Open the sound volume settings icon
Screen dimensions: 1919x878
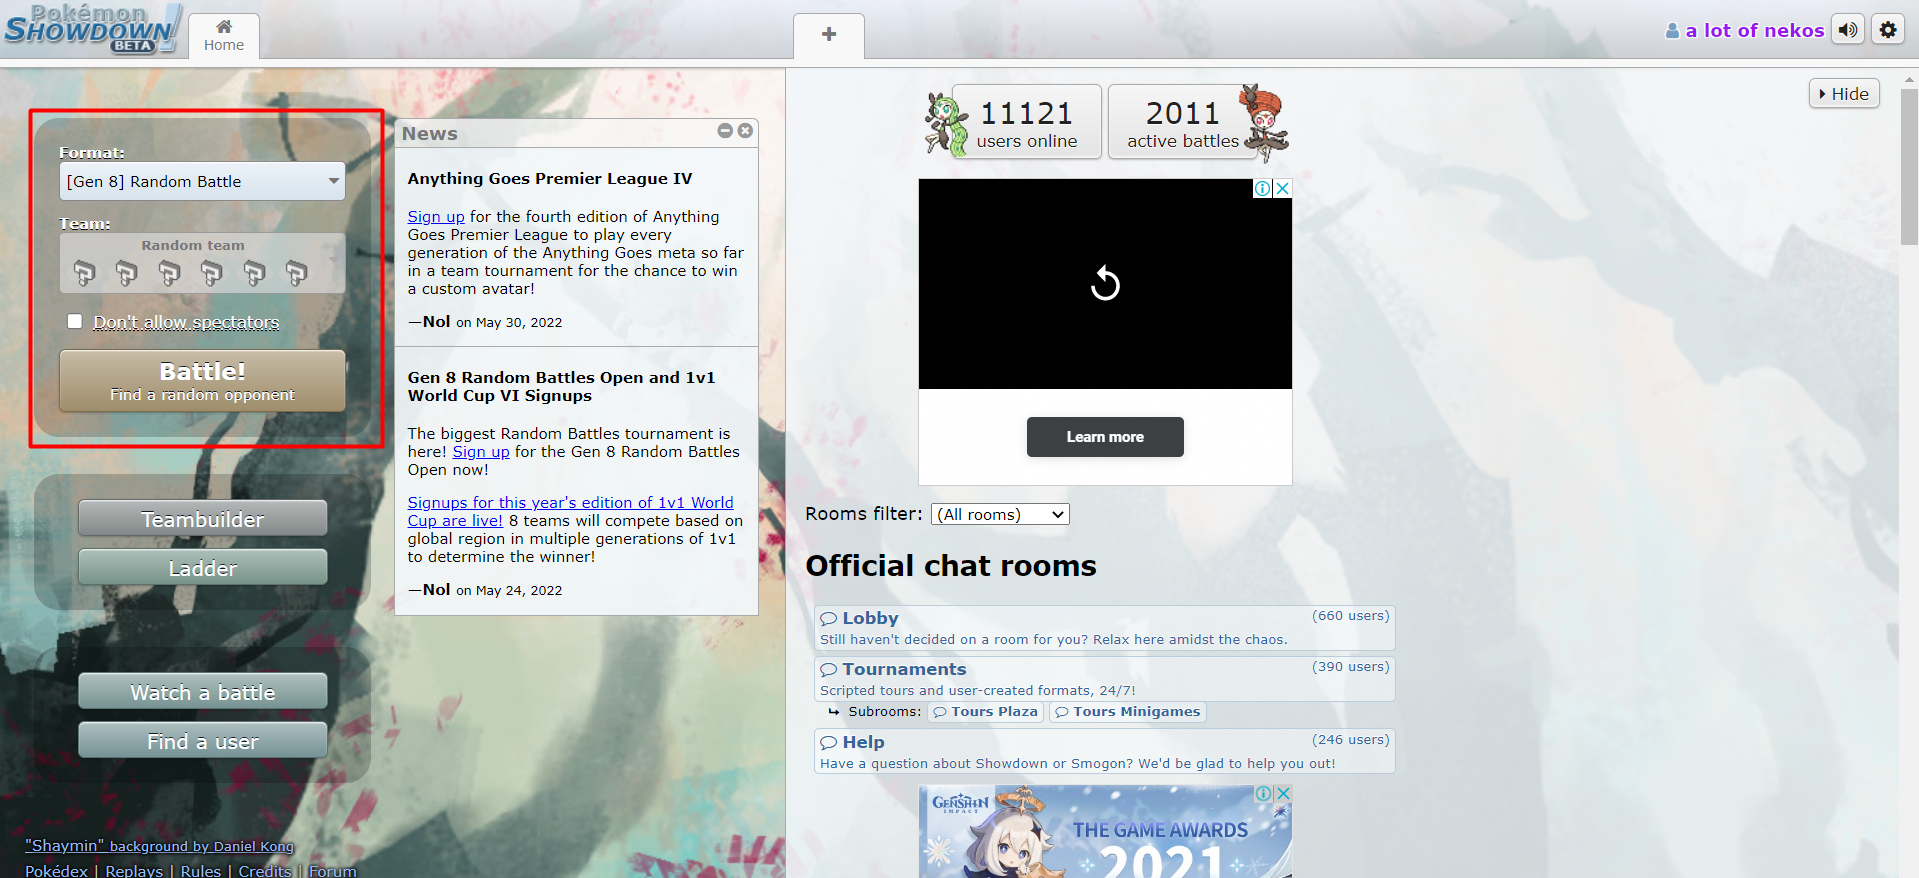(x=1847, y=30)
